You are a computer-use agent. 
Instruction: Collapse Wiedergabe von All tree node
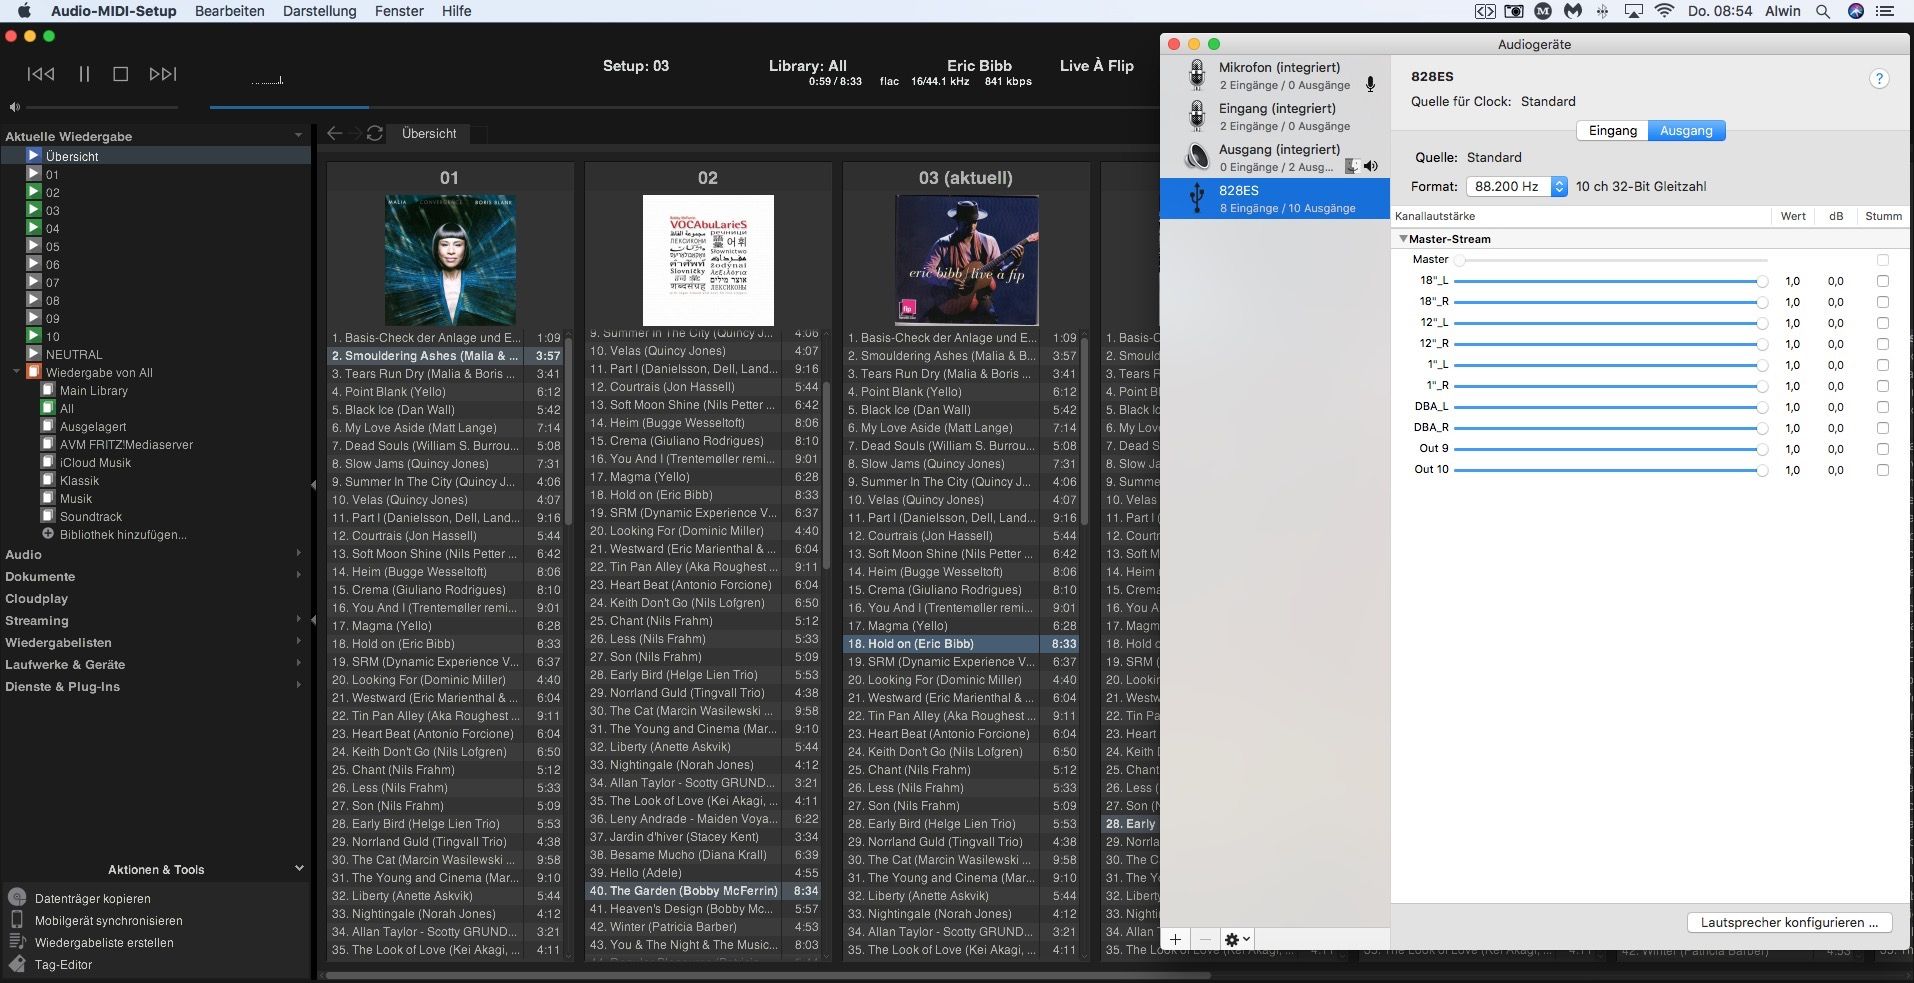tap(16, 372)
